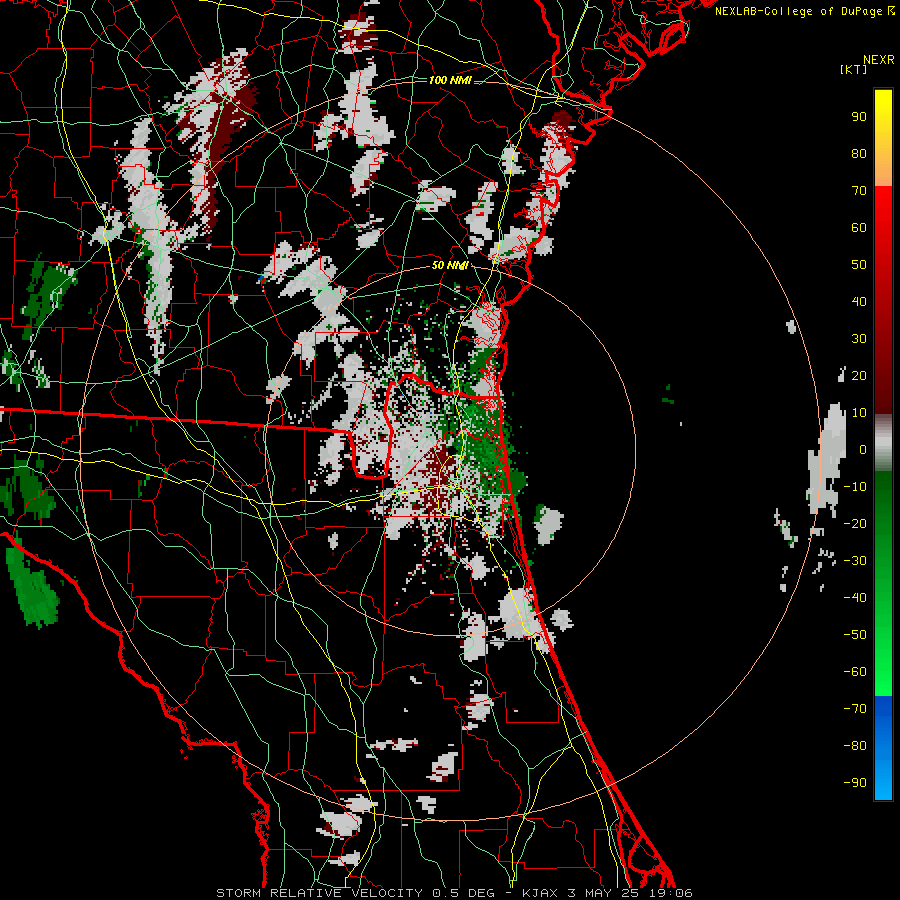The image size is (900, 900).
Task: Click the 60 value on the velocity scale
Action: tap(859, 228)
